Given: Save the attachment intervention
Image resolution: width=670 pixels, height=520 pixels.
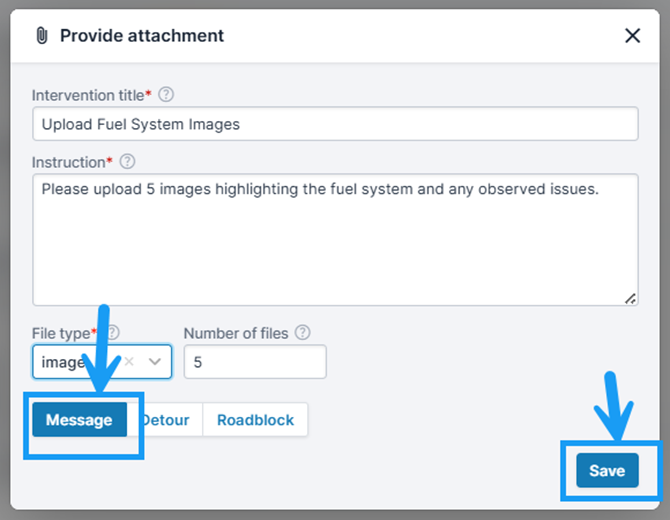Looking at the screenshot, I should [607, 470].
